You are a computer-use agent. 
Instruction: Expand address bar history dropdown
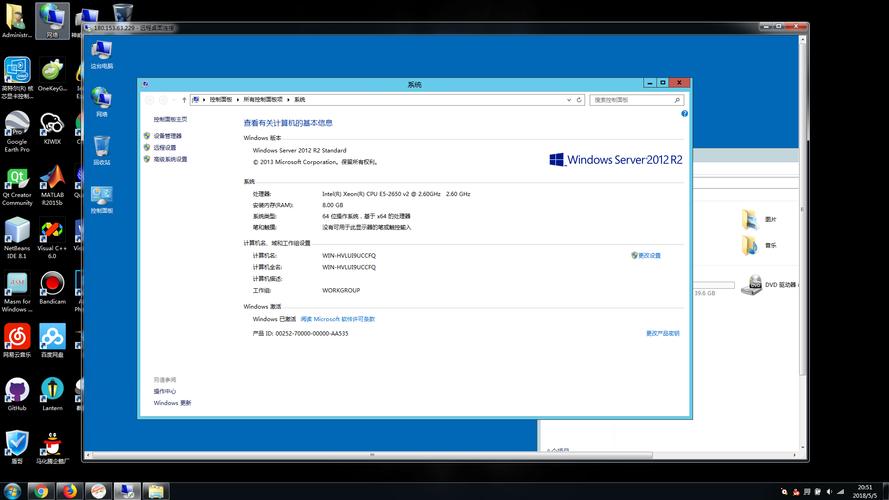[569, 100]
